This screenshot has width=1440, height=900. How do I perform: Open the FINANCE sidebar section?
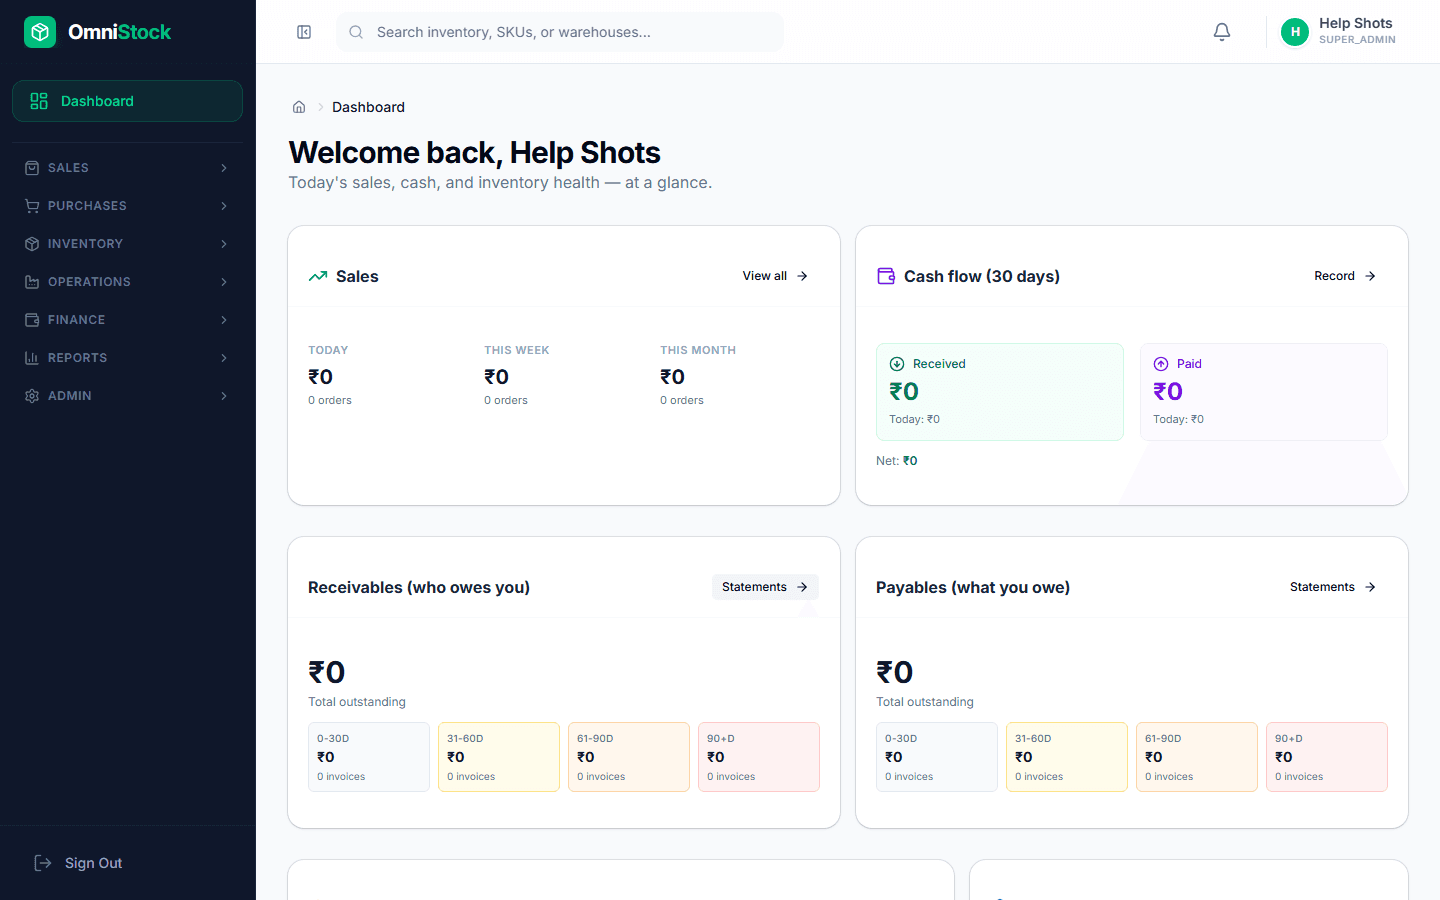(127, 320)
